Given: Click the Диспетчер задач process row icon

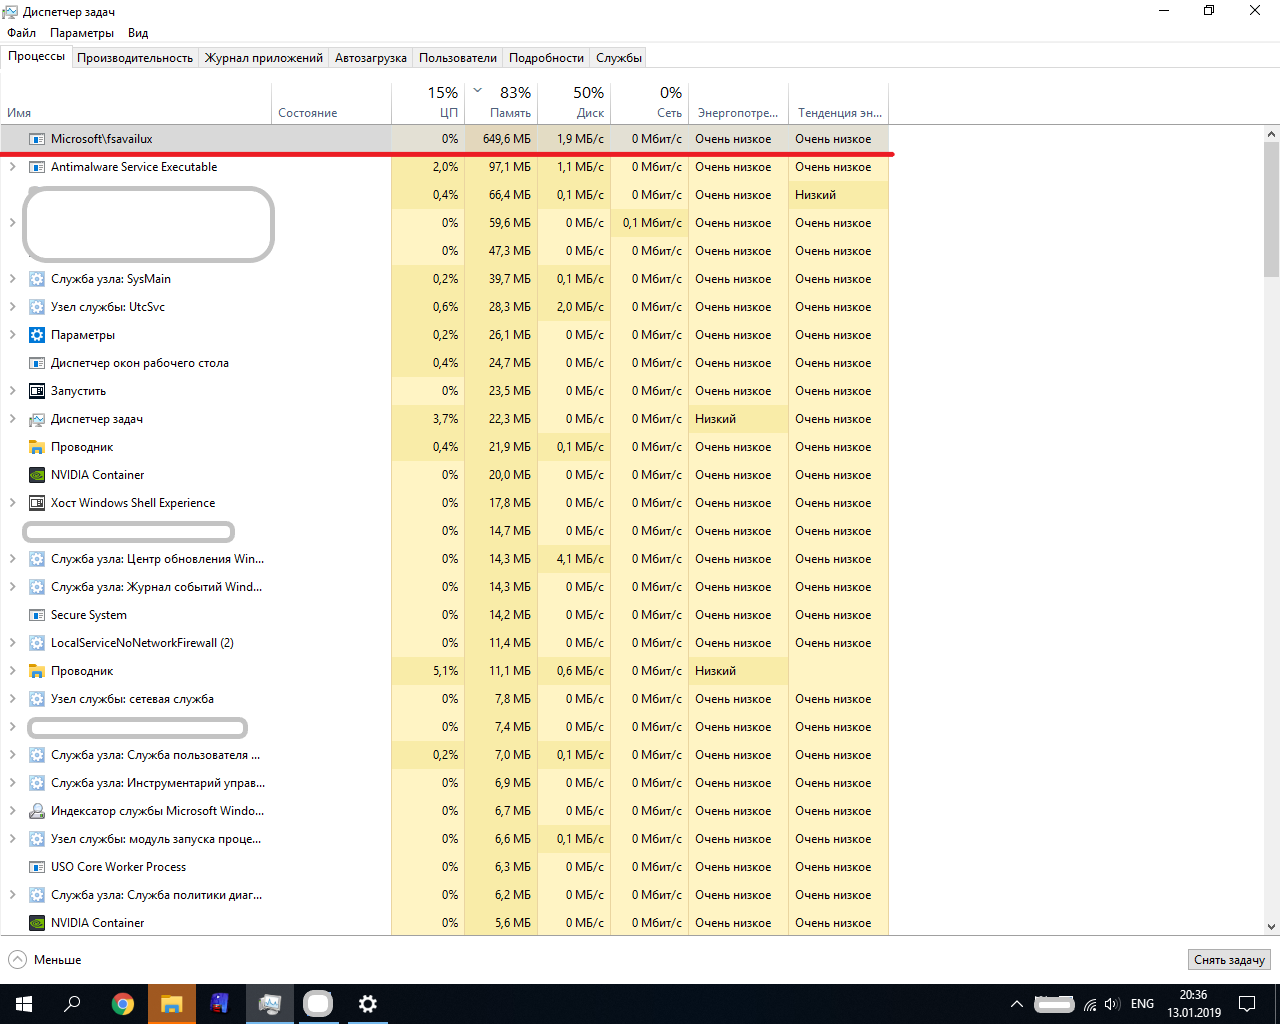Looking at the screenshot, I should point(37,419).
